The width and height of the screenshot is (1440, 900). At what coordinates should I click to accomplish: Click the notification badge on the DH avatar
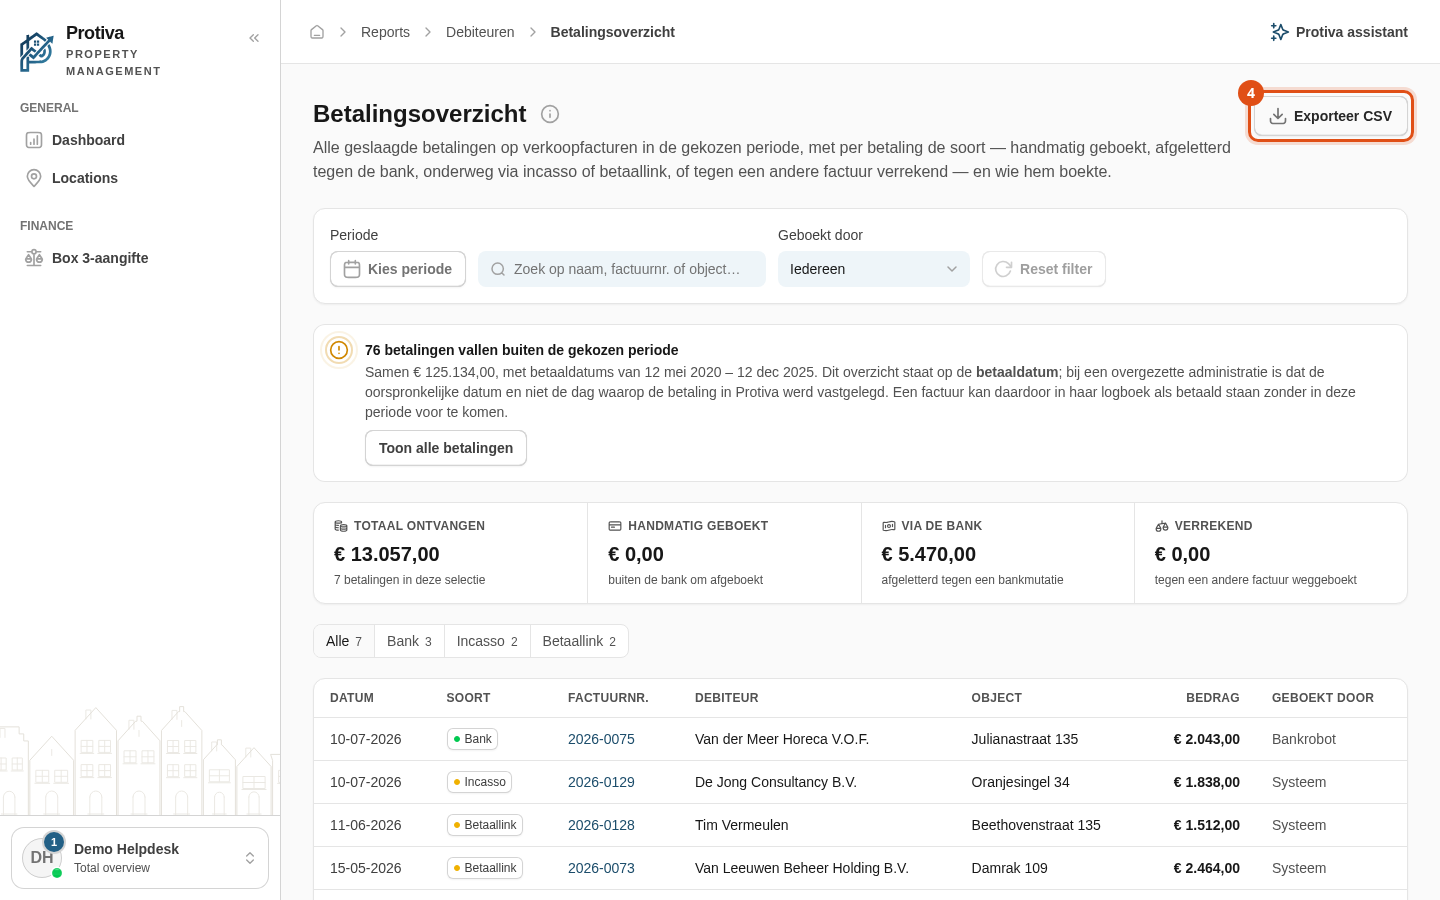point(54,842)
